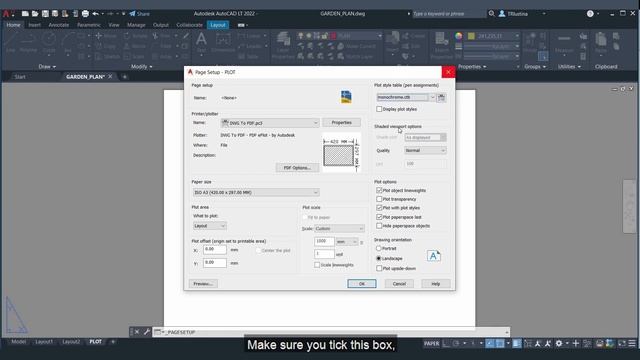This screenshot has height=360, width=640.
Task: Click the command line wrench customize icon
Action: point(147,332)
